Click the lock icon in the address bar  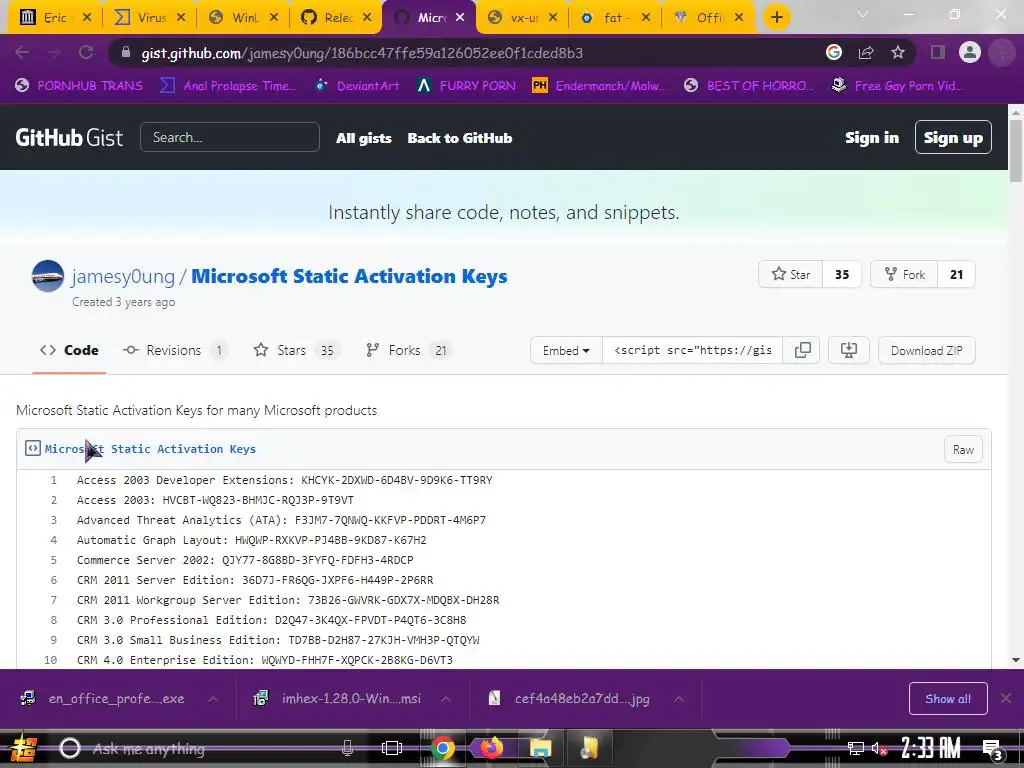click(x=126, y=53)
